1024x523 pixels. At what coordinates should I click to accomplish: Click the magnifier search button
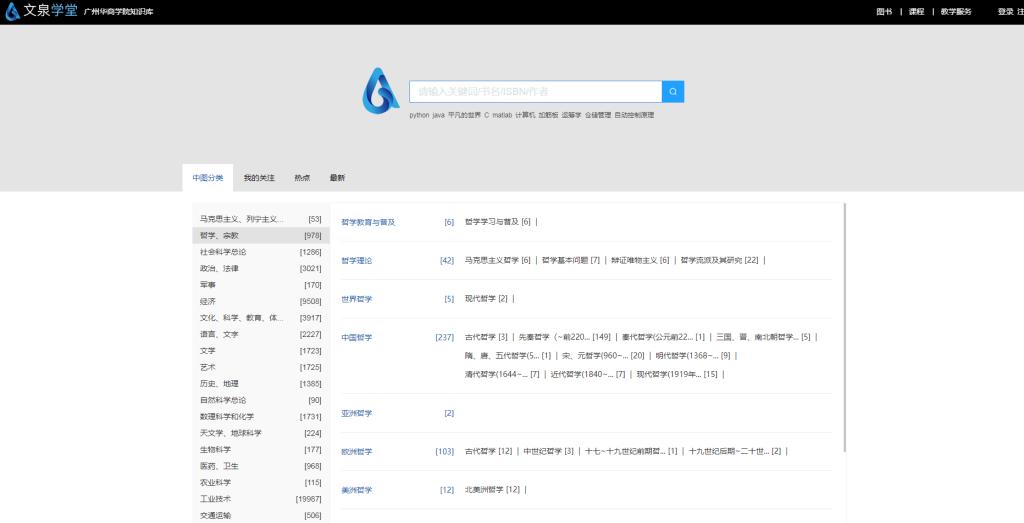click(673, 92)
